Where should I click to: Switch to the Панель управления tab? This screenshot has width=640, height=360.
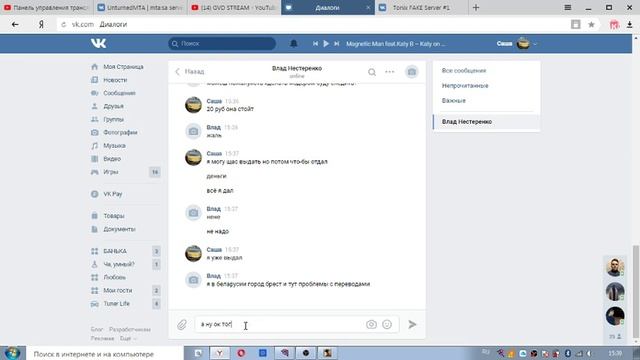(46, 7)
